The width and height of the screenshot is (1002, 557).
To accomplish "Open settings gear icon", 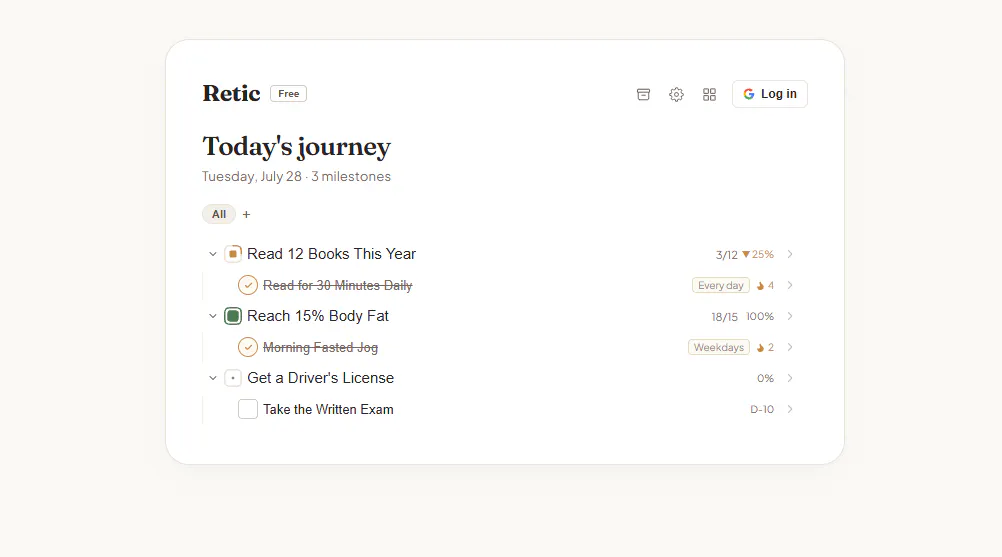I will 676,95.
